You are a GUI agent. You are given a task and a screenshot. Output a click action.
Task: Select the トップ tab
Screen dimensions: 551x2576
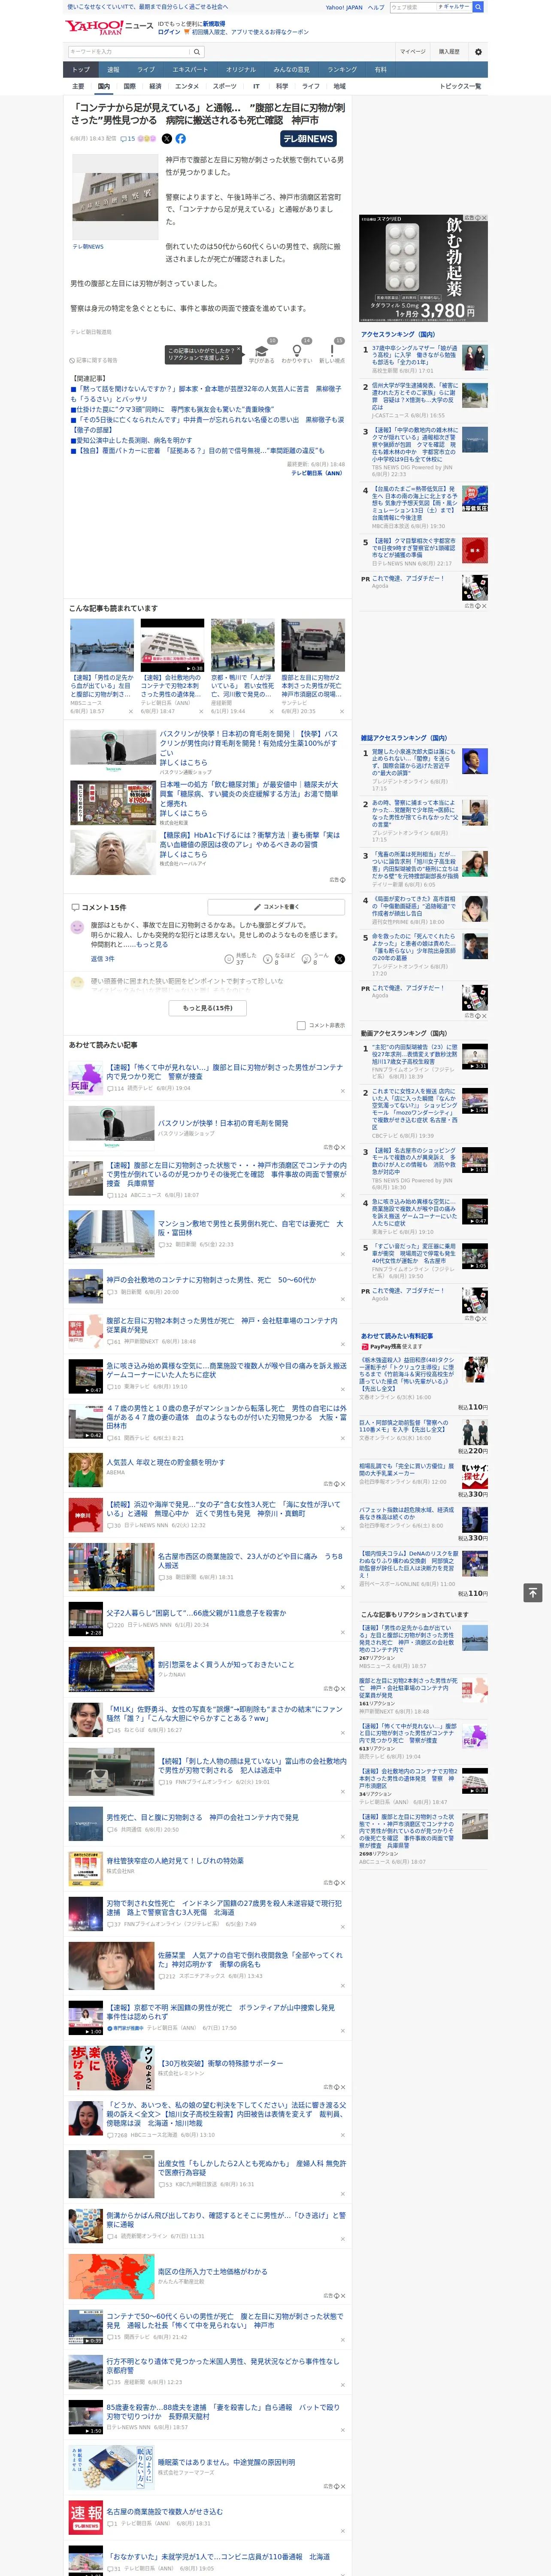coord(81,69)
